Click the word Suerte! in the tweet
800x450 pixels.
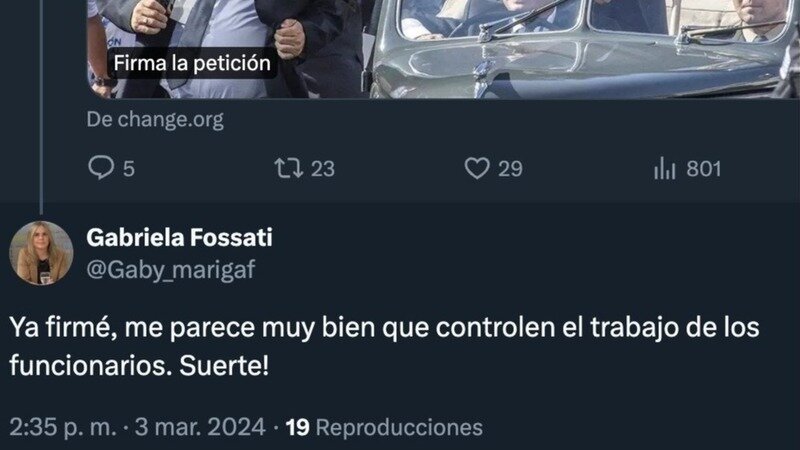[224, 365]
